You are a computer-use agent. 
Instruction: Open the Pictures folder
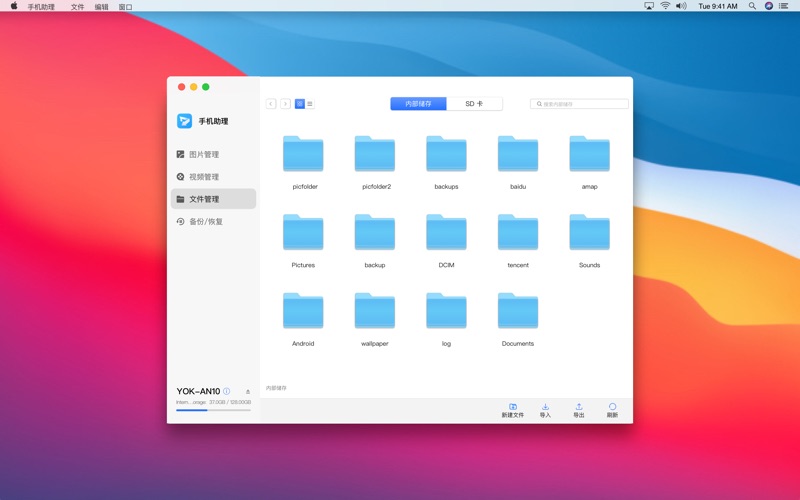pos(303,232)
